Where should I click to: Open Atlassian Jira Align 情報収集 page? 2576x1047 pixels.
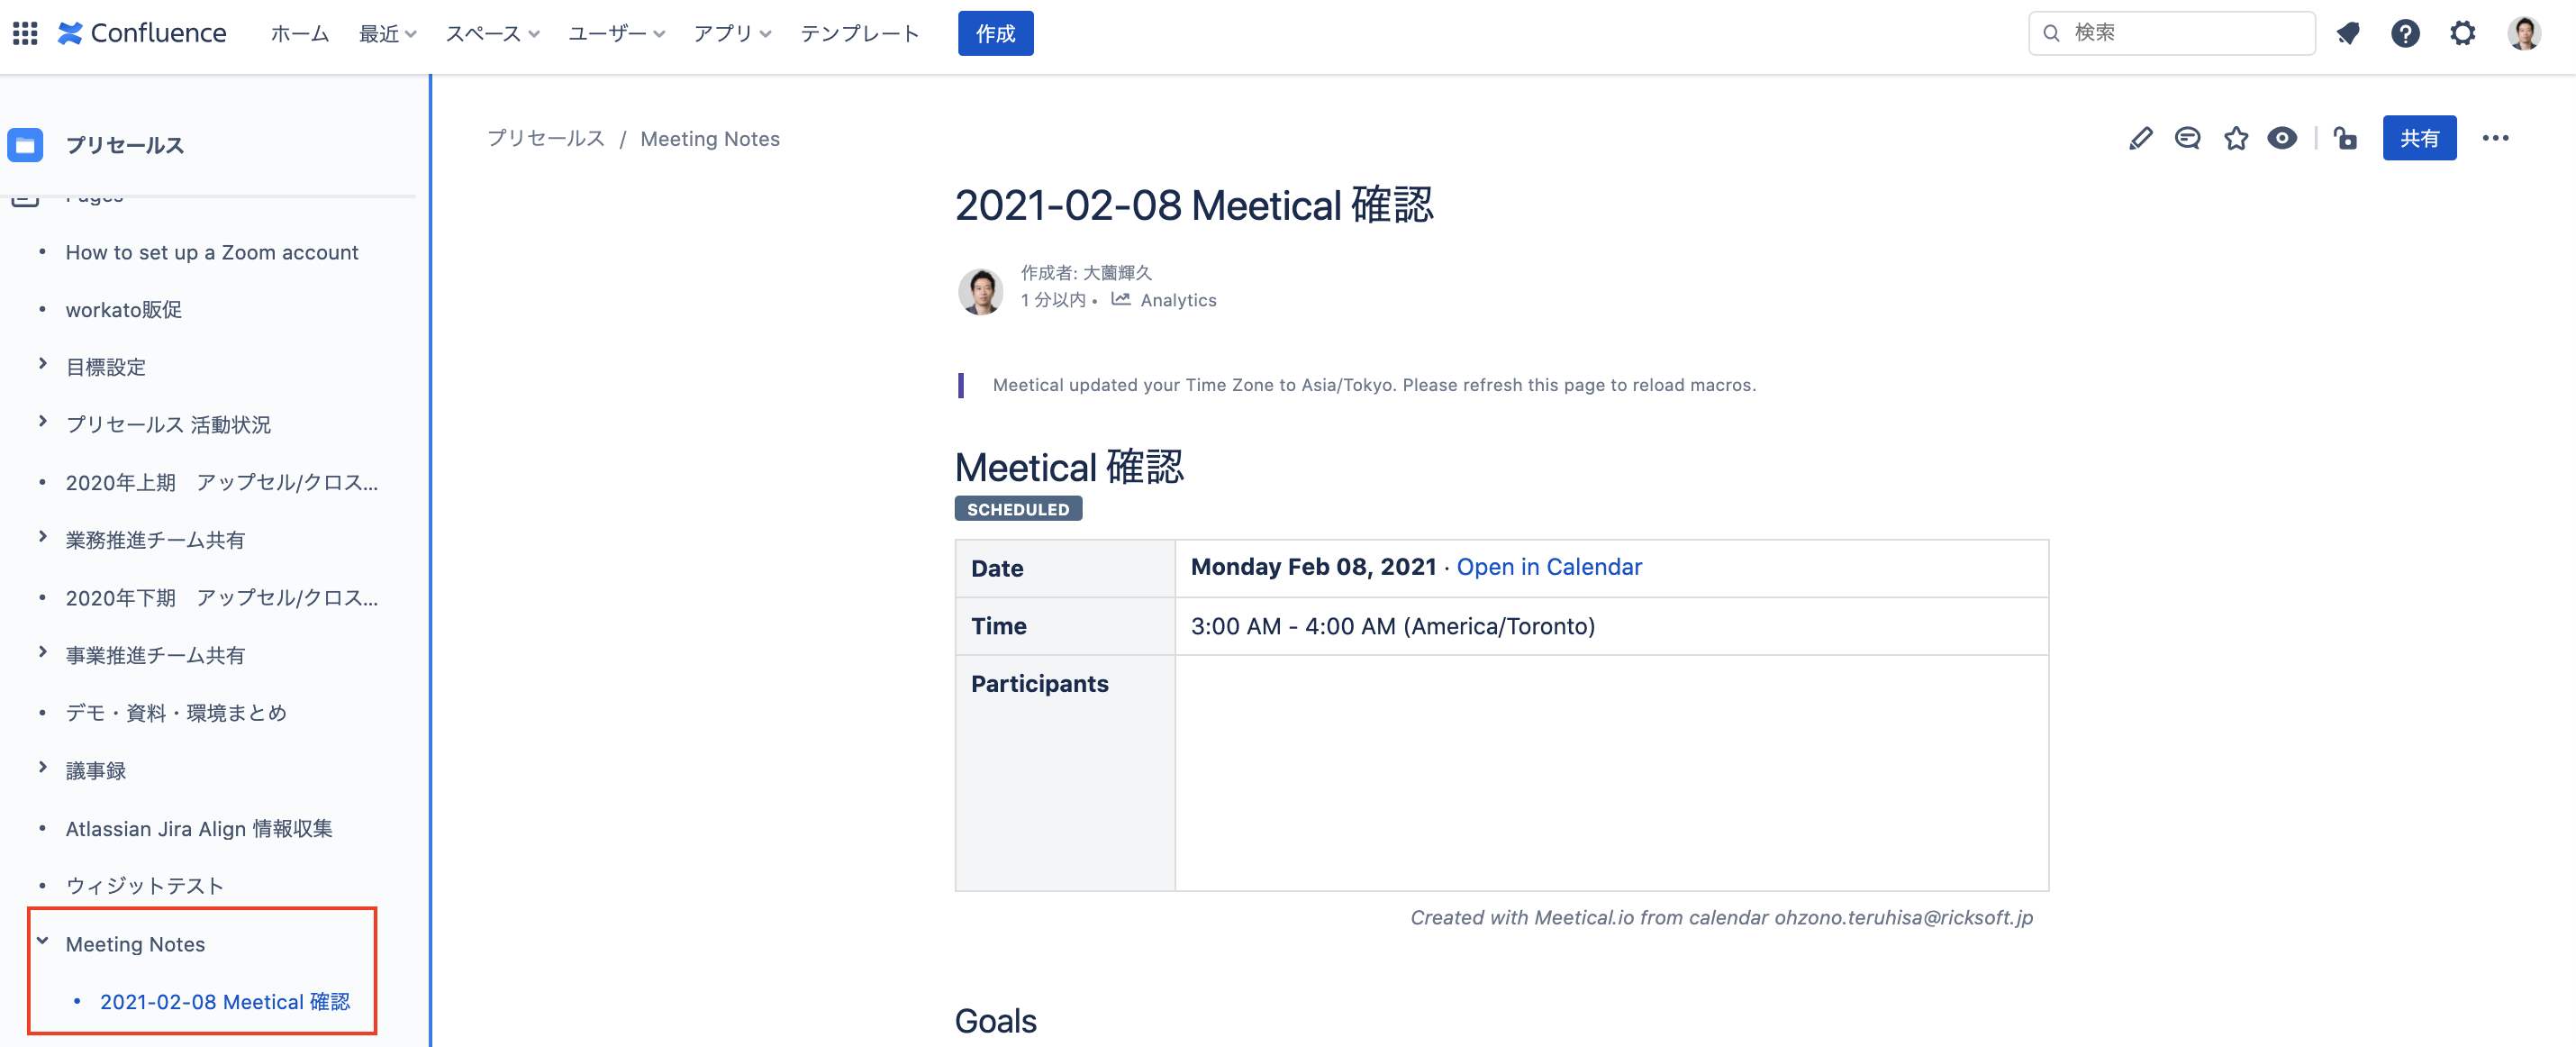point(199,828)
